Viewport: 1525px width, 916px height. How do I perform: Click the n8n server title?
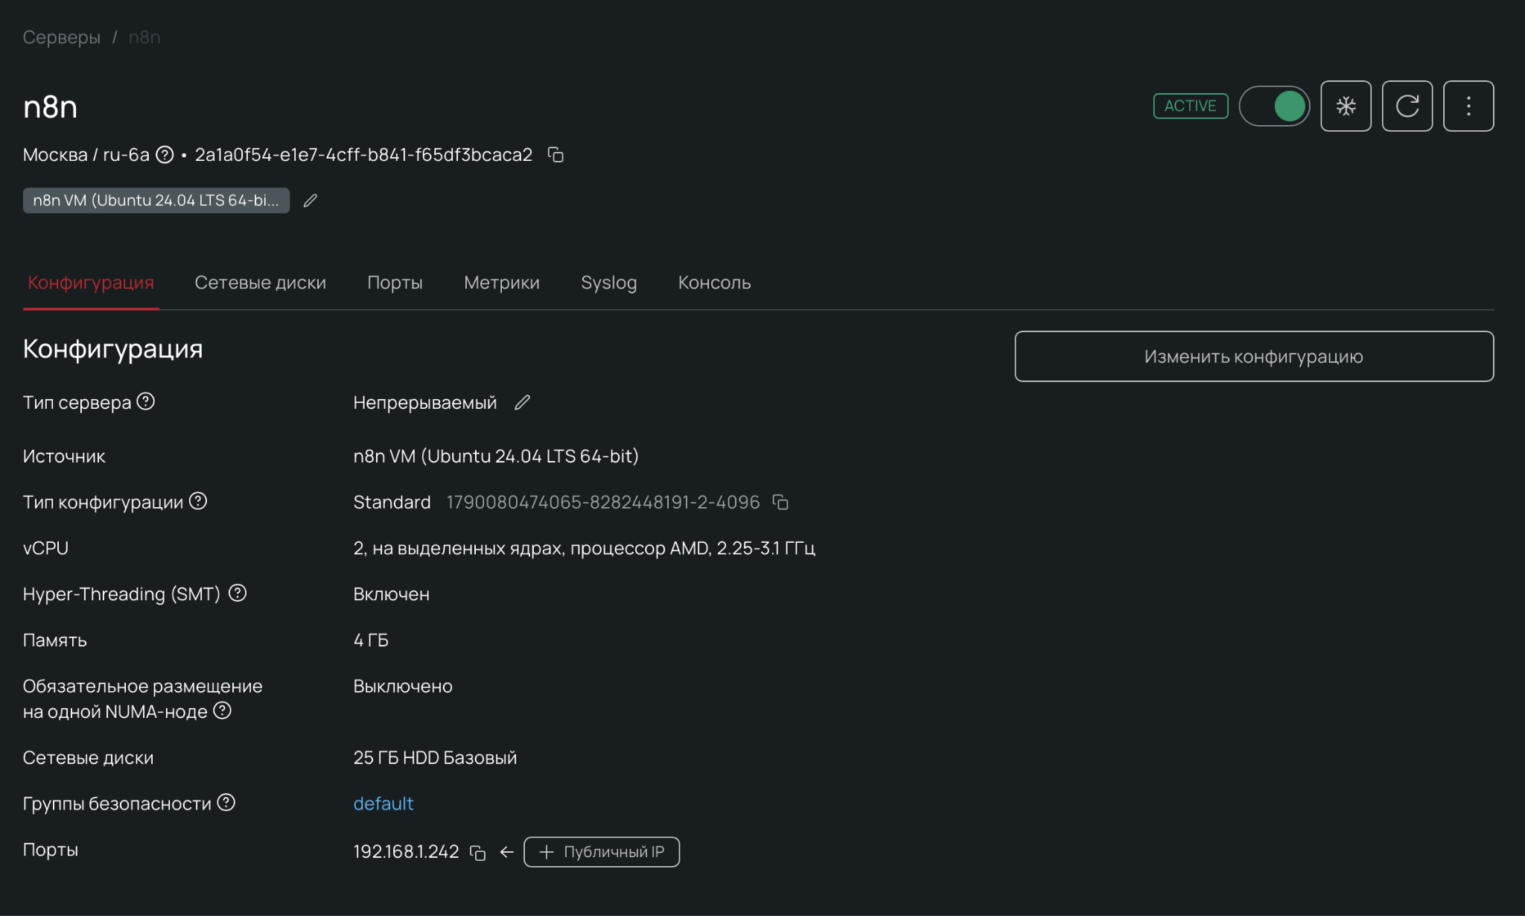click(50, 107)
